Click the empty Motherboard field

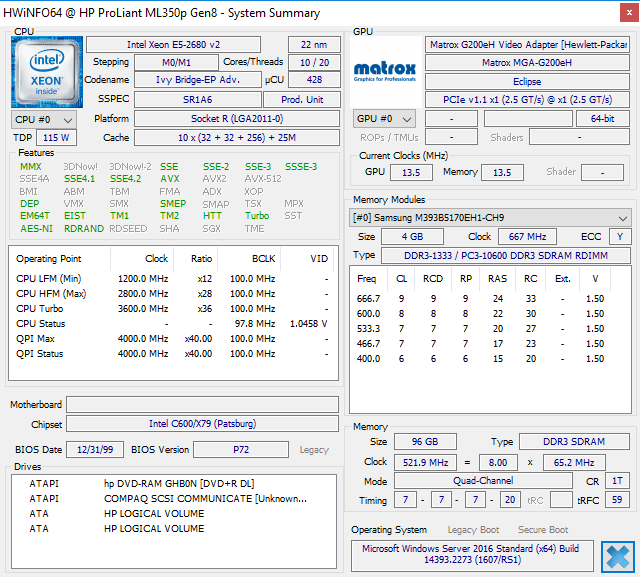pyautogui.click(x=202, y=404)
